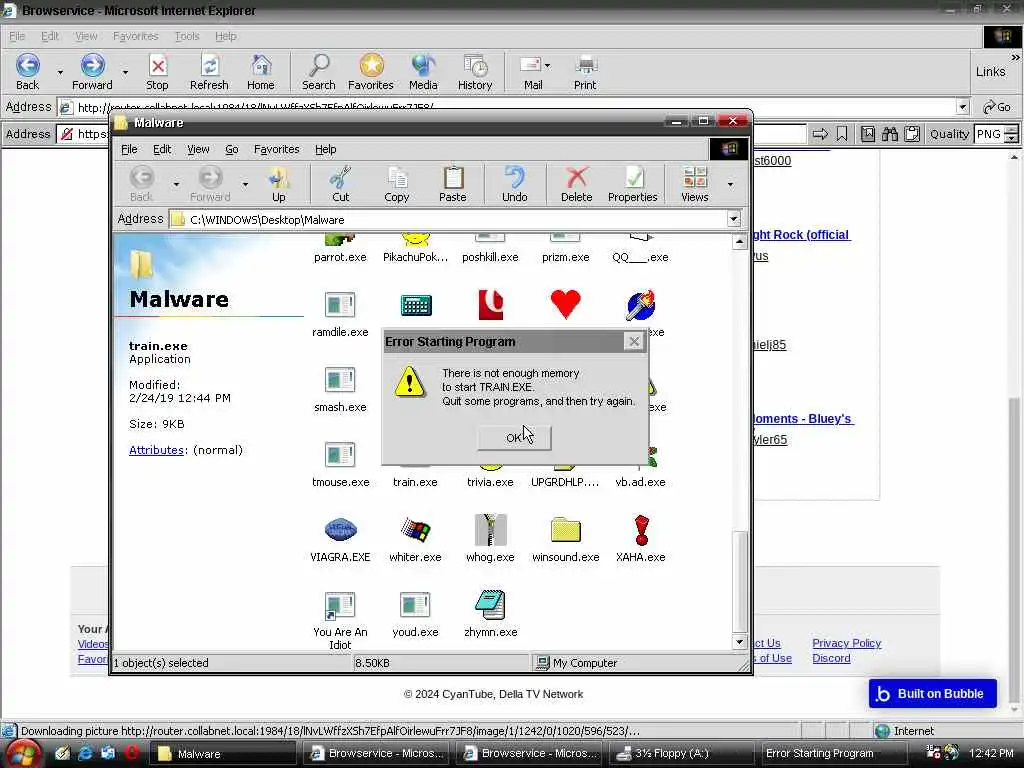
Task: Click the Malware list scroll up arrow
Action: [739, 242]
